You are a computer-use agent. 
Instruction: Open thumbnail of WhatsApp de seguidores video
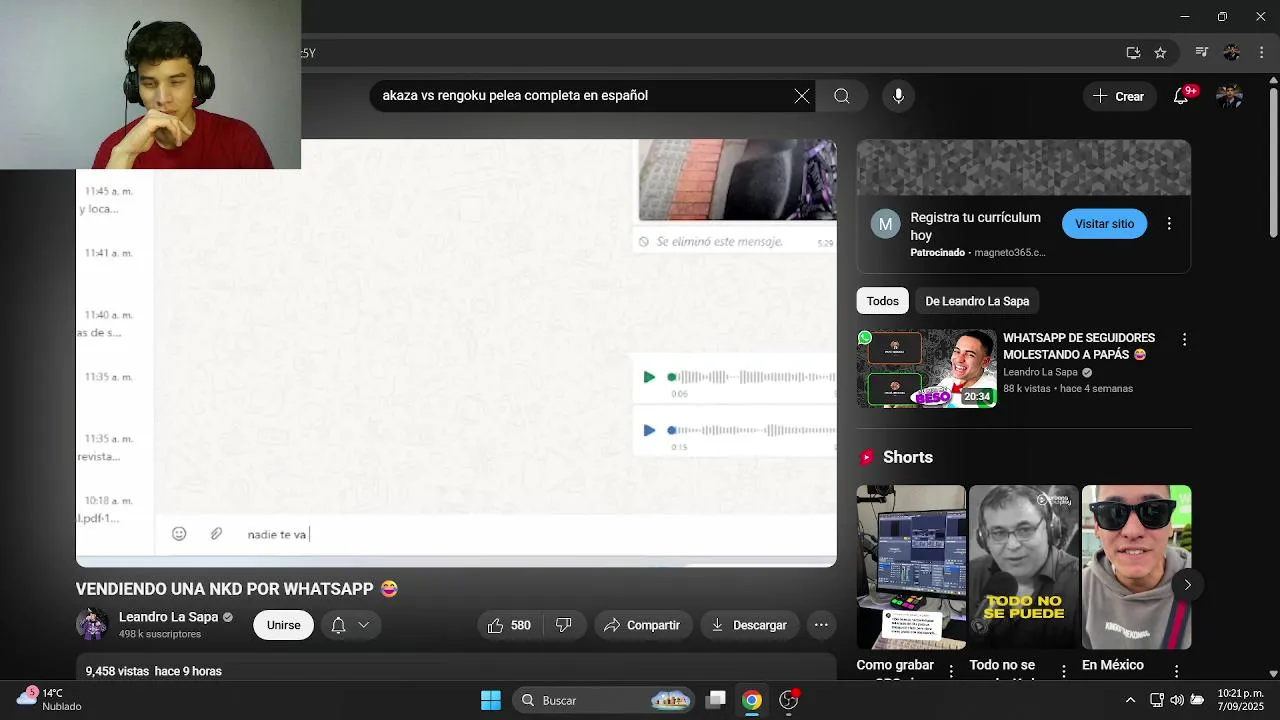(926, 368)
